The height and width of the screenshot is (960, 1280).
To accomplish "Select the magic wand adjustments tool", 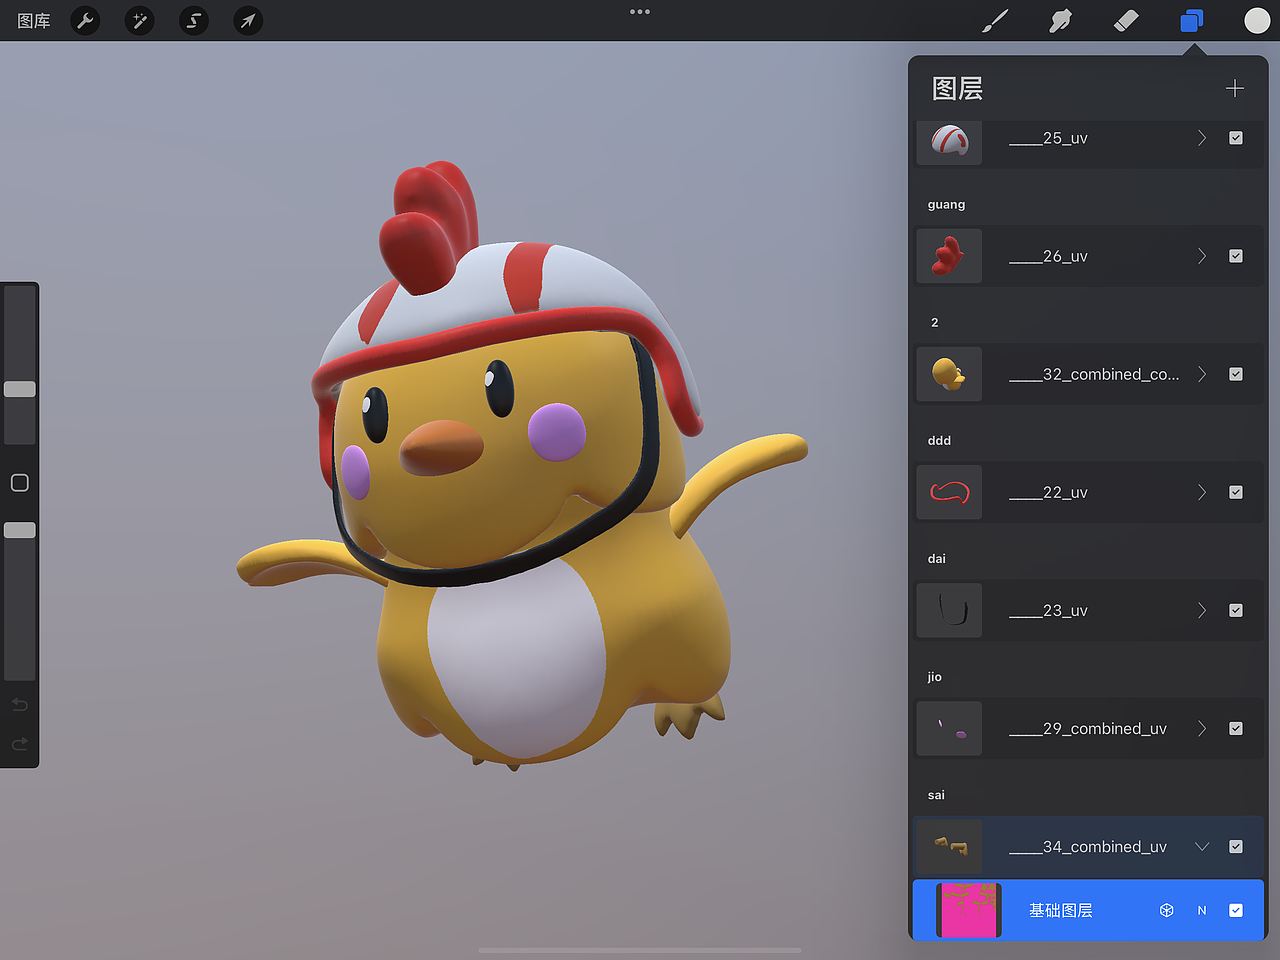I will coord(139,20).
